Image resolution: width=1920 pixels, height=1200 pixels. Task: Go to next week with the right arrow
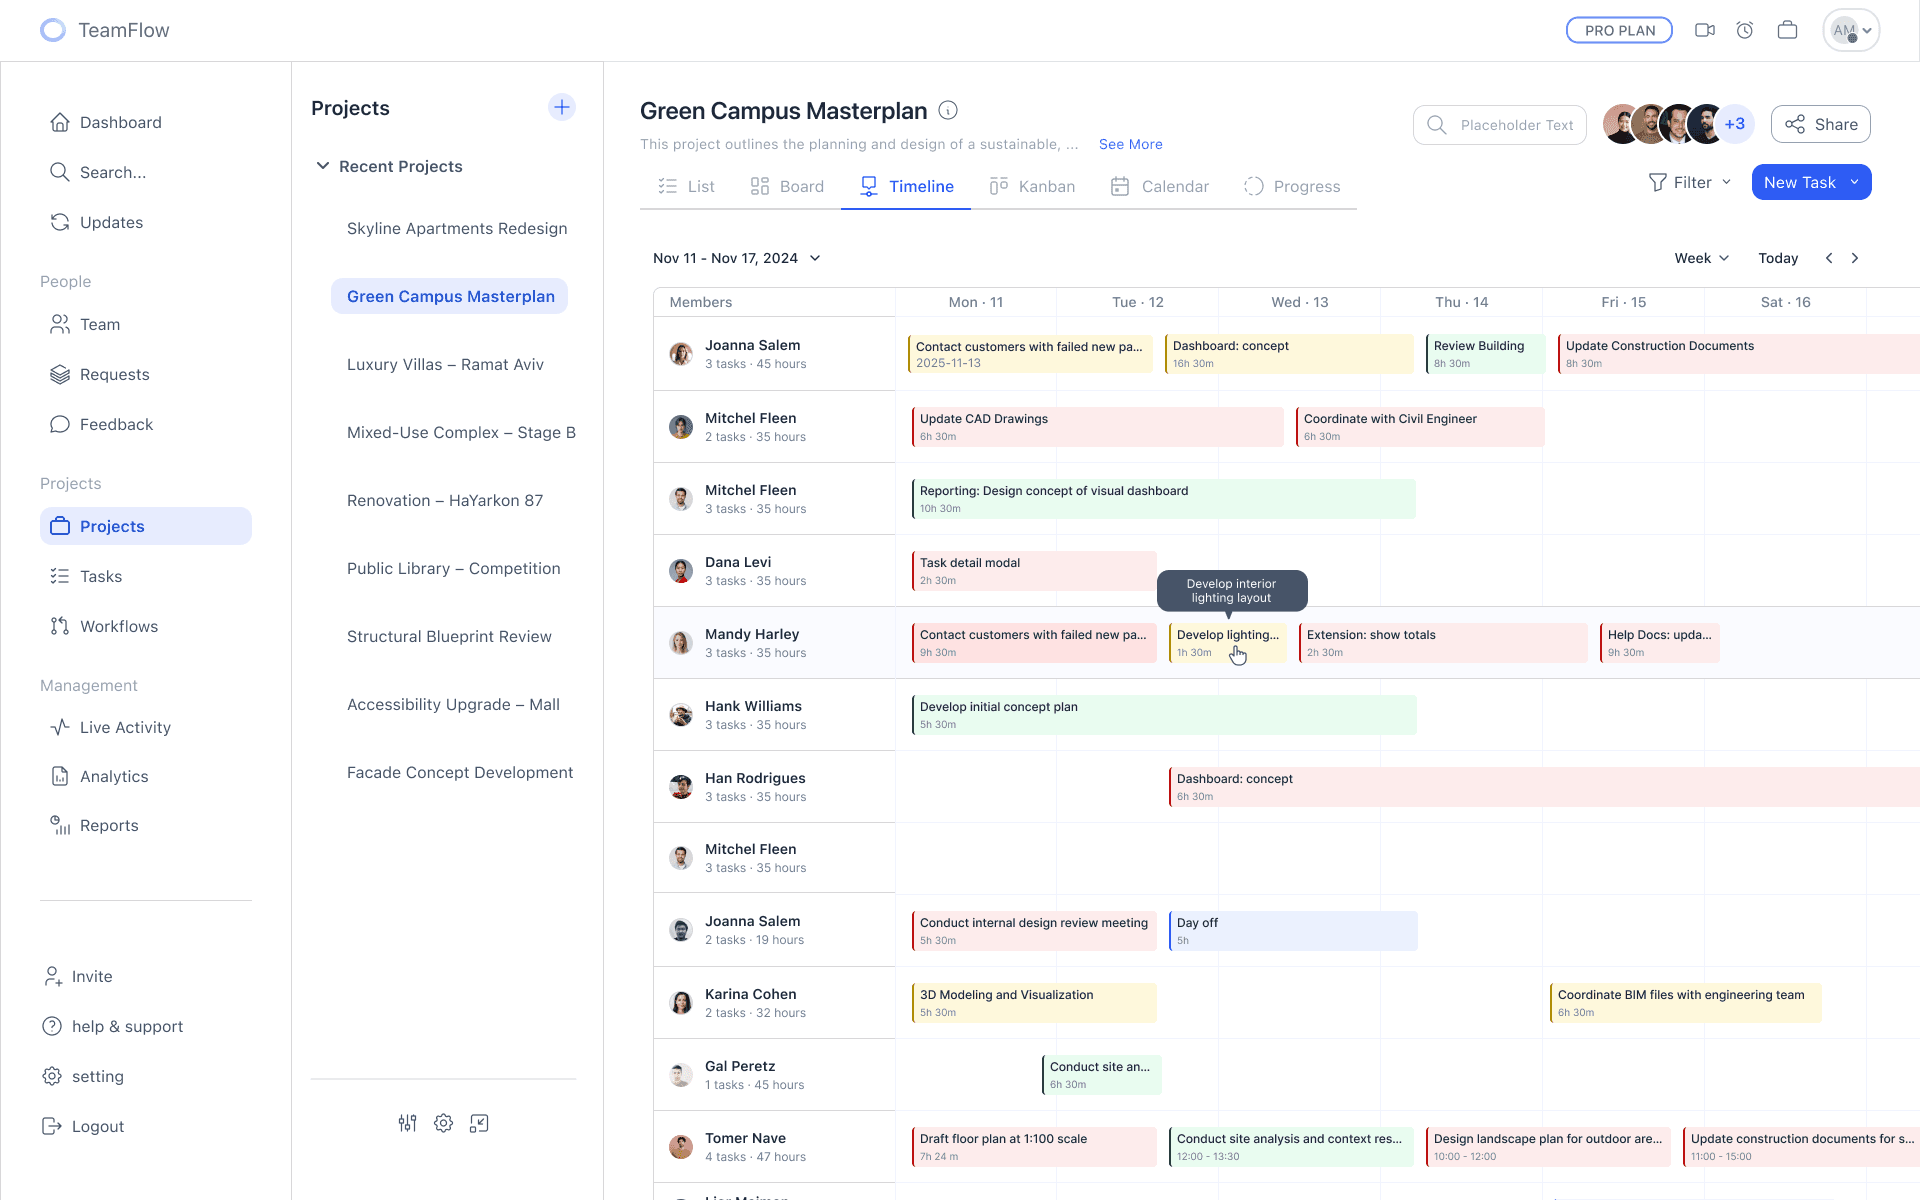click(x=1855, y=257)
